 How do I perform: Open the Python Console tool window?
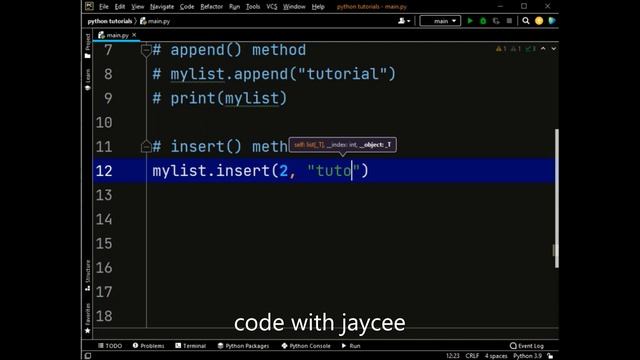tap(306, 346)
